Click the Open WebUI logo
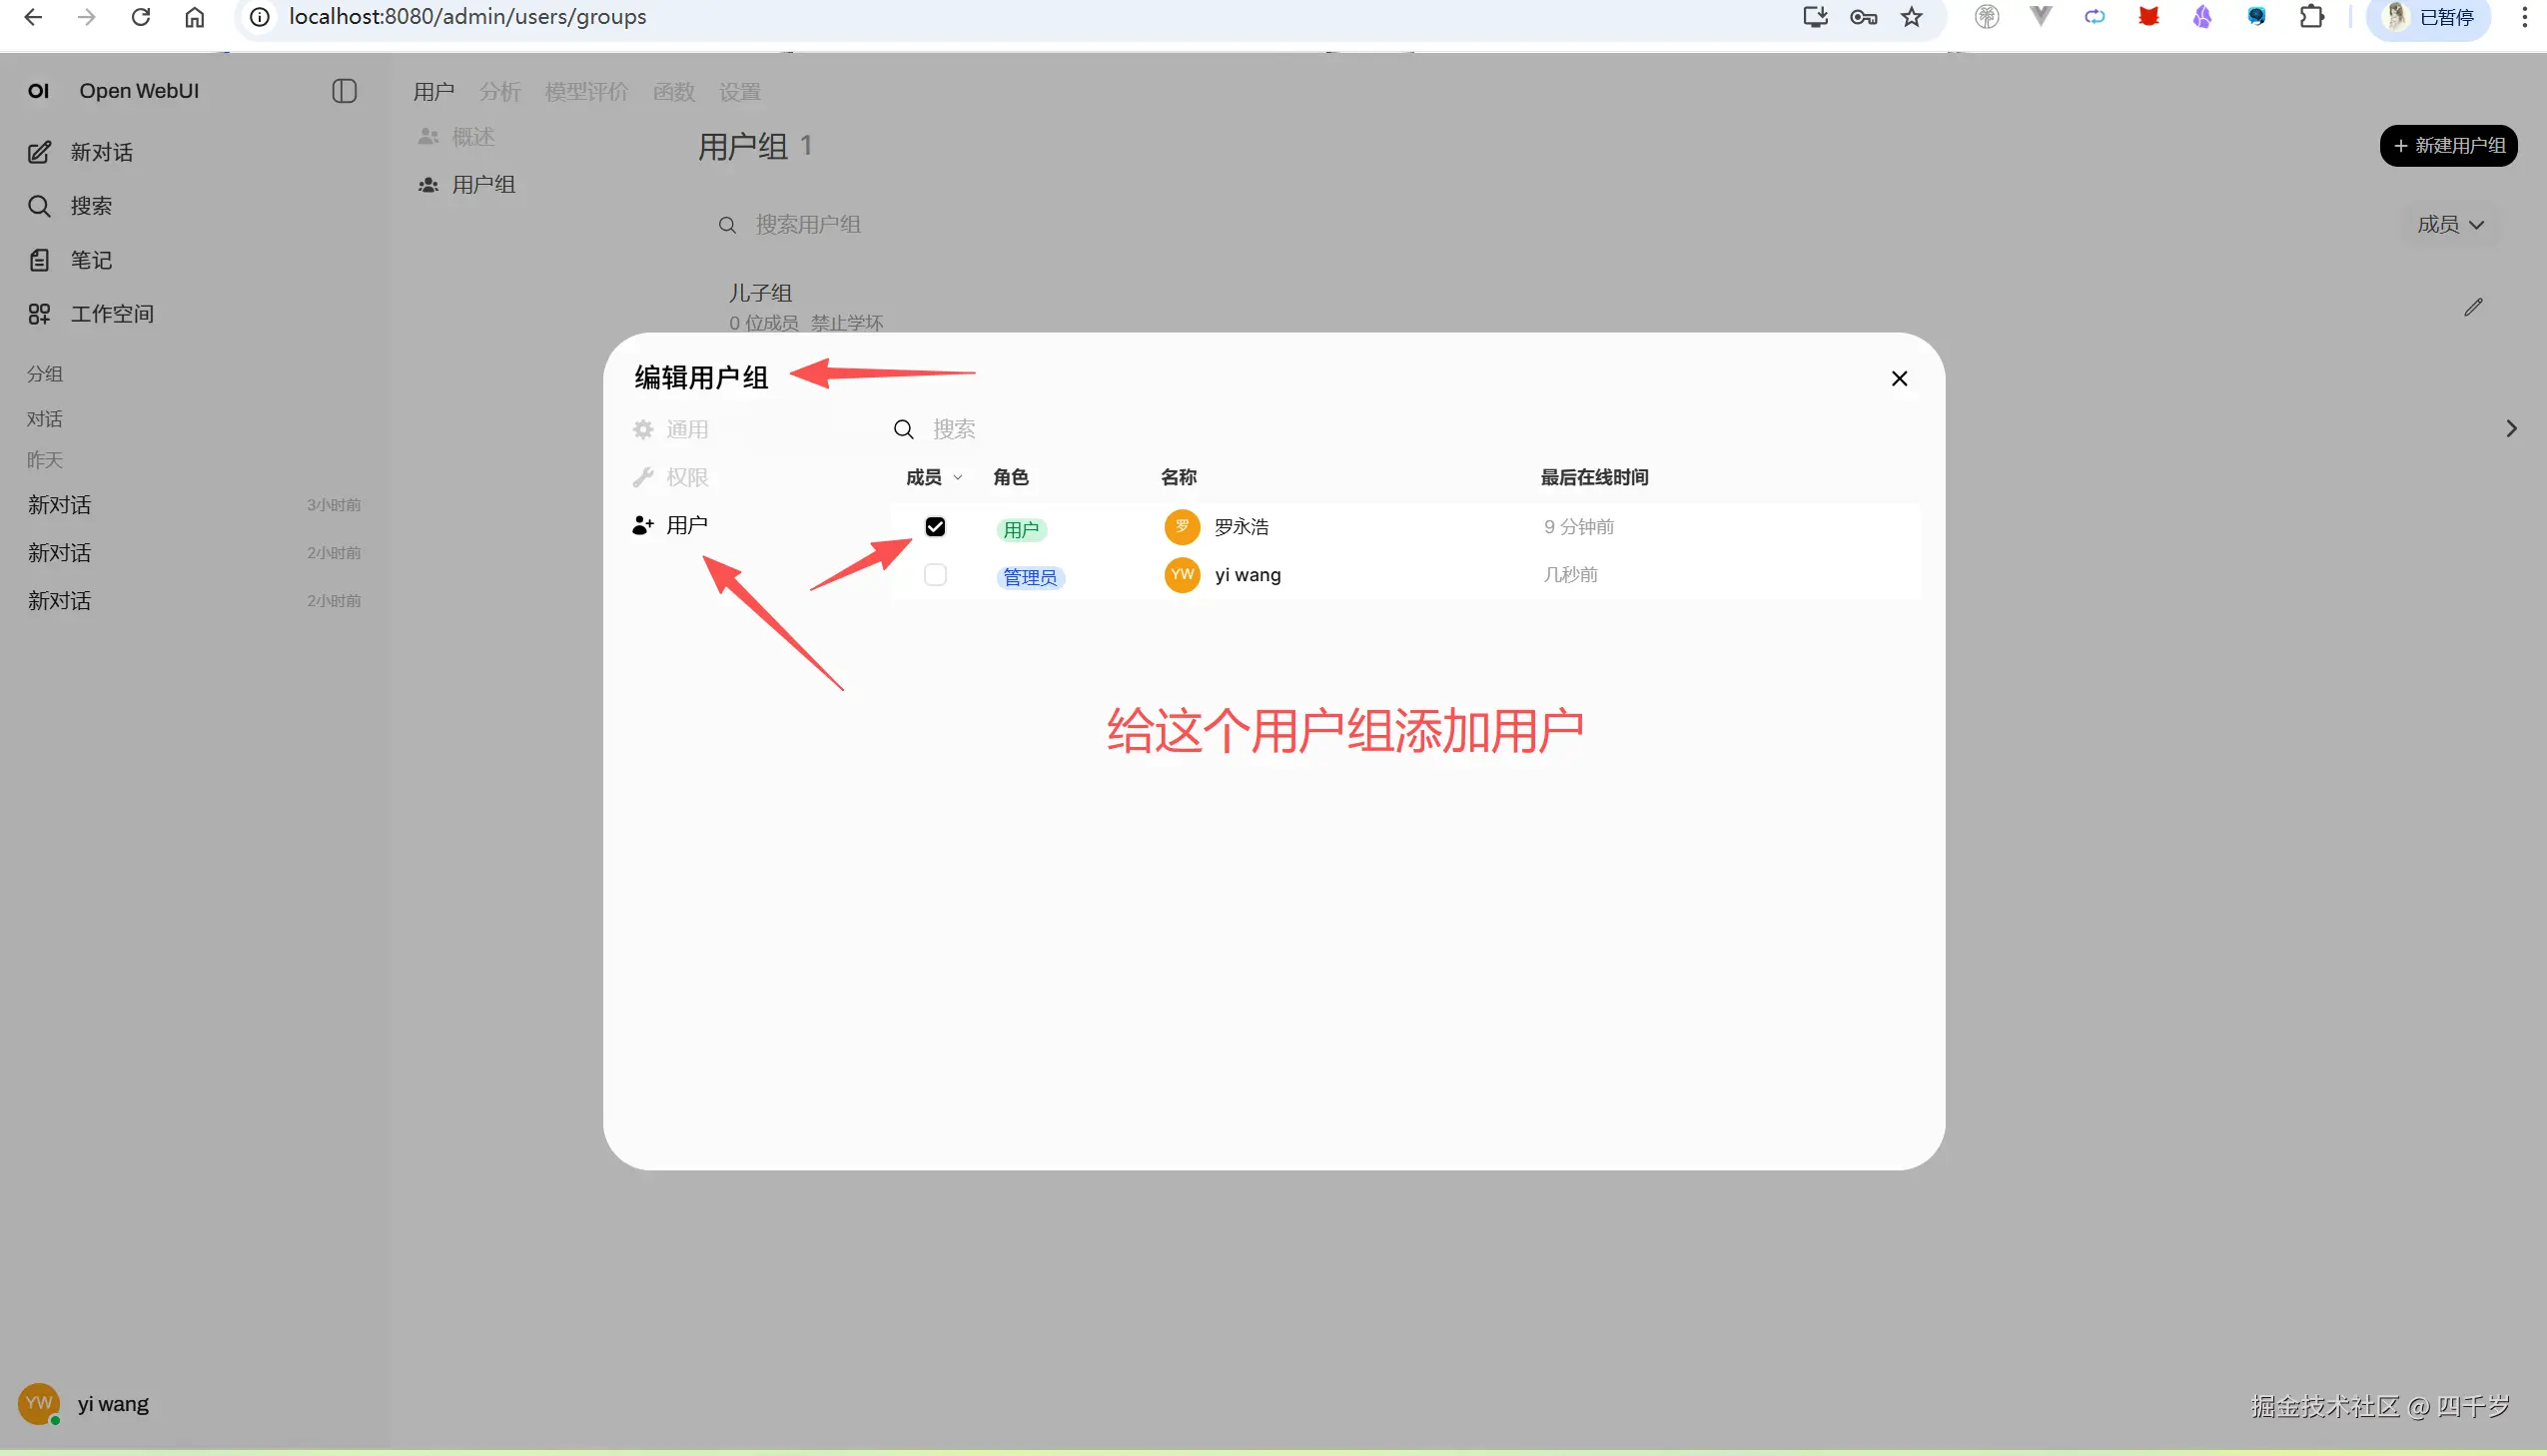Screen dimensions: 2547x1456 tap(38, 90)
